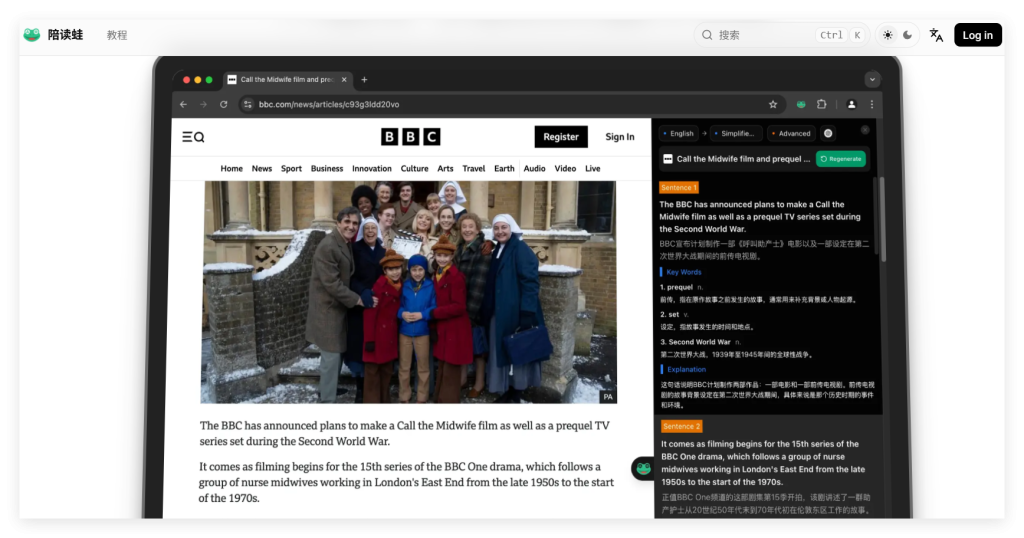
Task: Click the site info icon in address bar
Action: (x=248, y=104)
